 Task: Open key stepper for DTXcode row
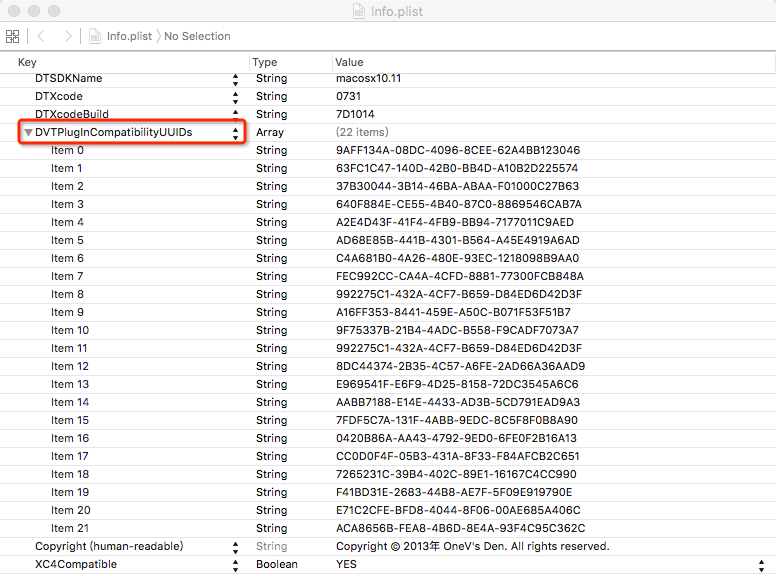(x=236, y=96)
